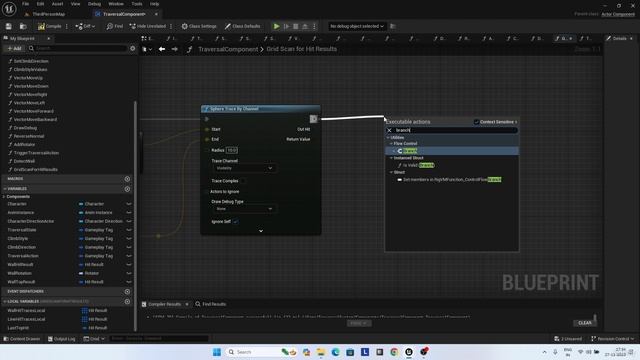Select the DetectWall function
This screenshot has width=640, height=360.
click(x=24, y=161)
